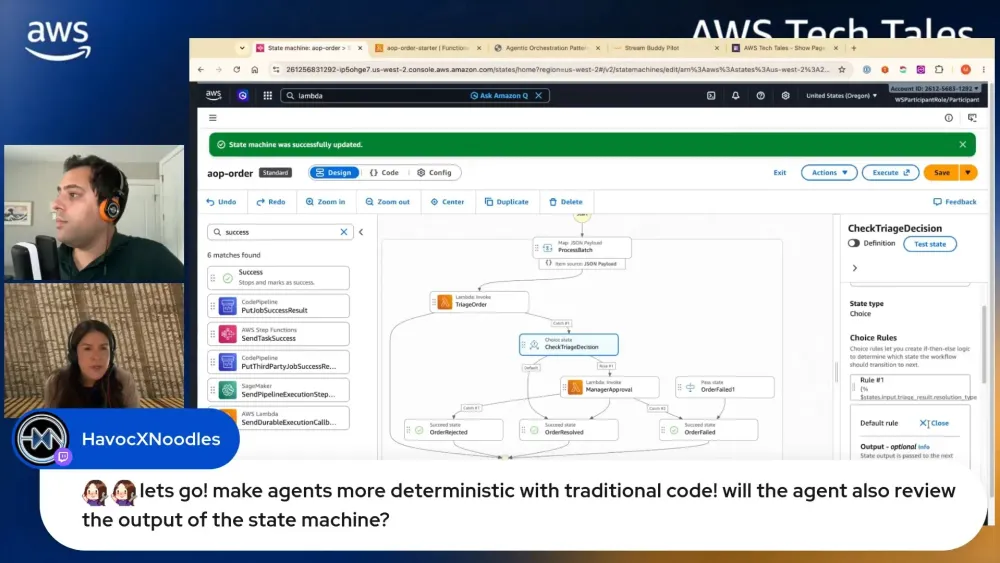Open the Account ID account menu

tap(935, 89)
